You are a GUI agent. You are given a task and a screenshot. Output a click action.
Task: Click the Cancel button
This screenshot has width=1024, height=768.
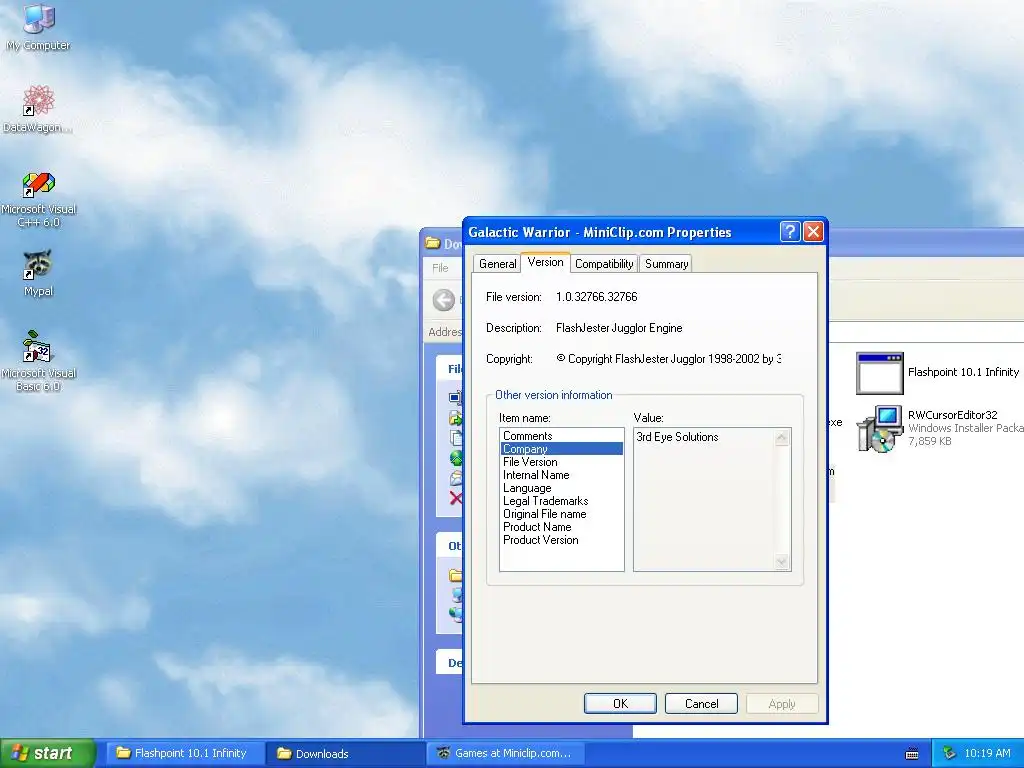[701, 703]
